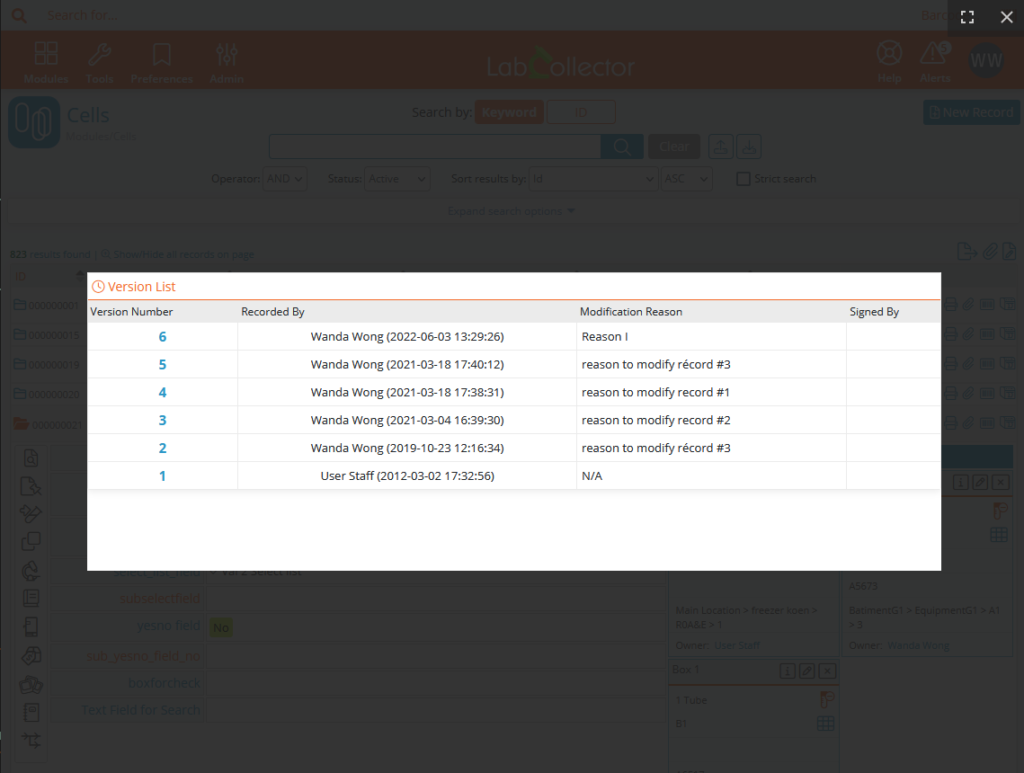The image size is (1024, 773).
Task: Open the Alerts warning menu
Action: [x=935, y=62]
